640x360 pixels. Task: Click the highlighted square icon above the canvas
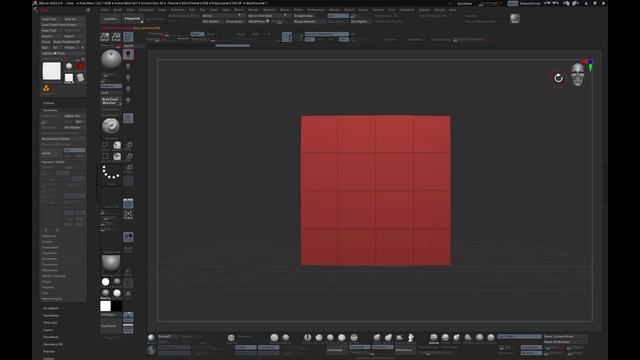(287, 37)
